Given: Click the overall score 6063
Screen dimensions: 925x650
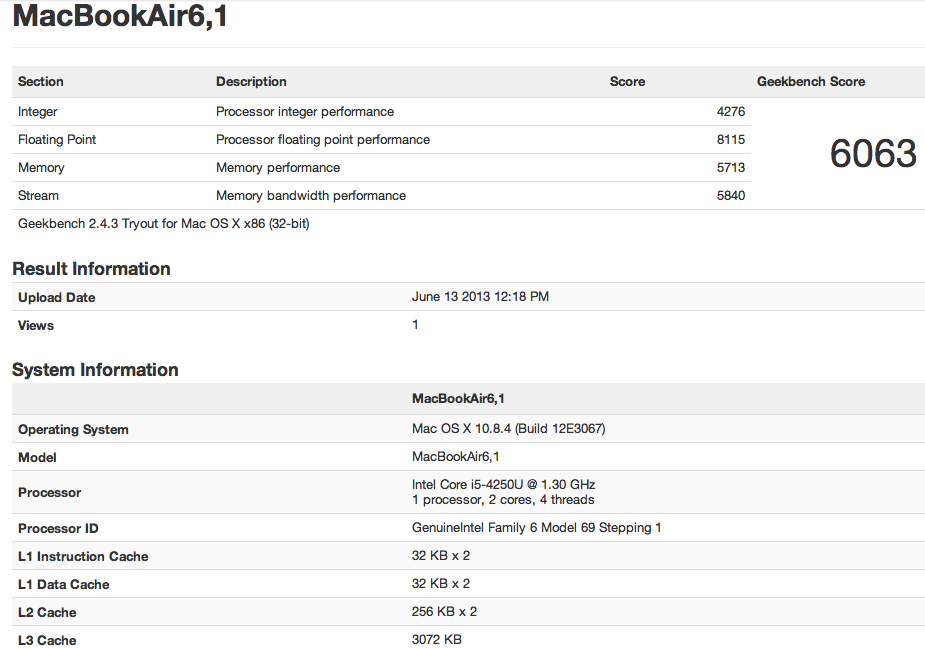Looking at the screenshot, I should pyautogui.click(x=873, y=153).
